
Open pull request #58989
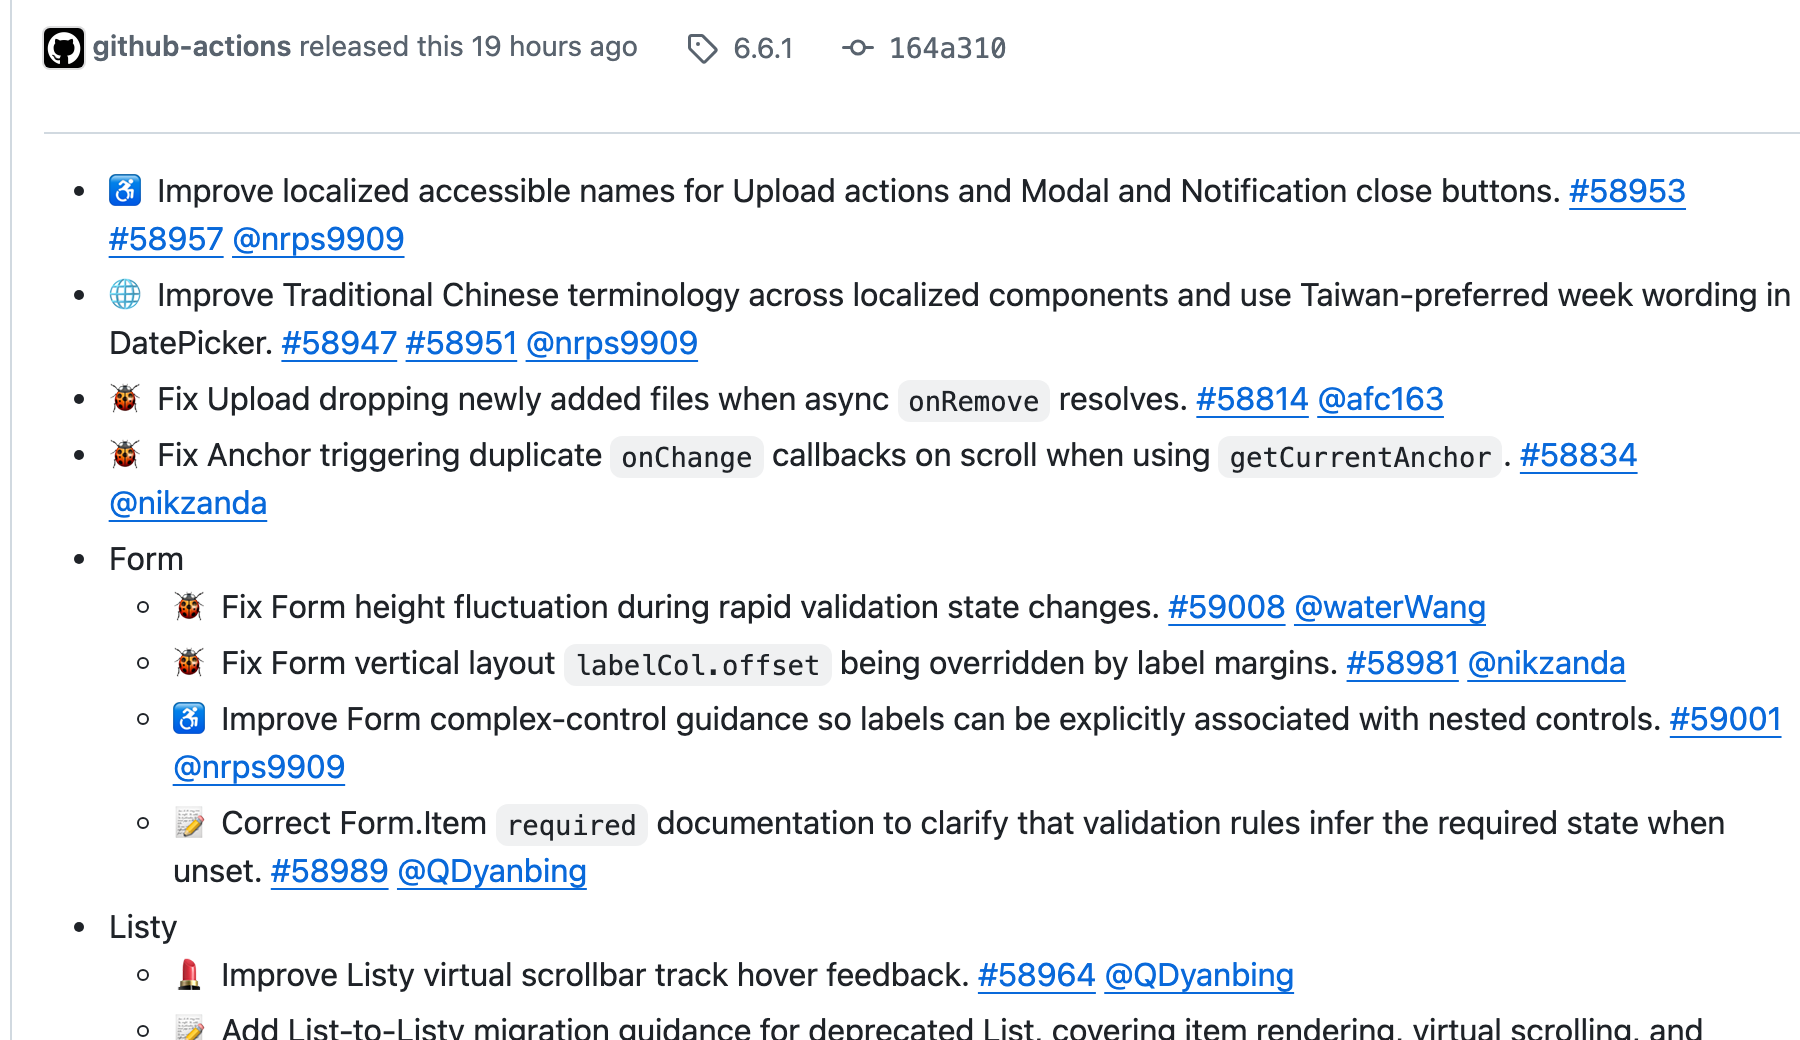click(329, 871)
